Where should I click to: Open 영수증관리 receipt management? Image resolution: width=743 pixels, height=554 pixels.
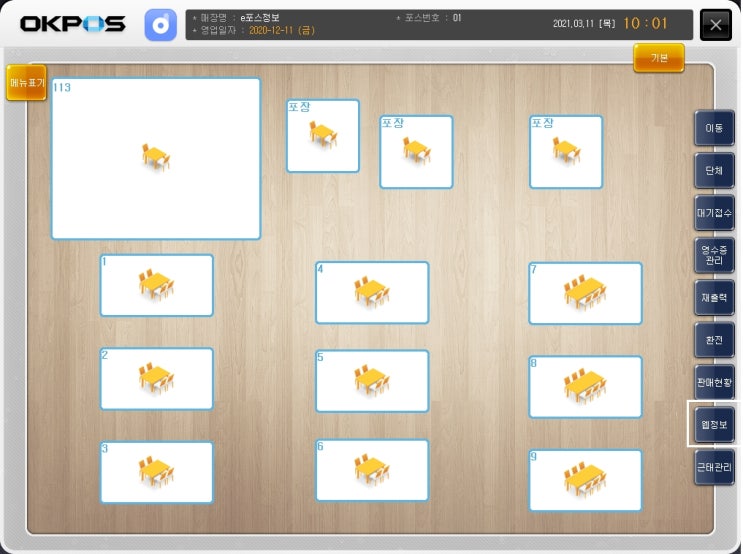715,255
